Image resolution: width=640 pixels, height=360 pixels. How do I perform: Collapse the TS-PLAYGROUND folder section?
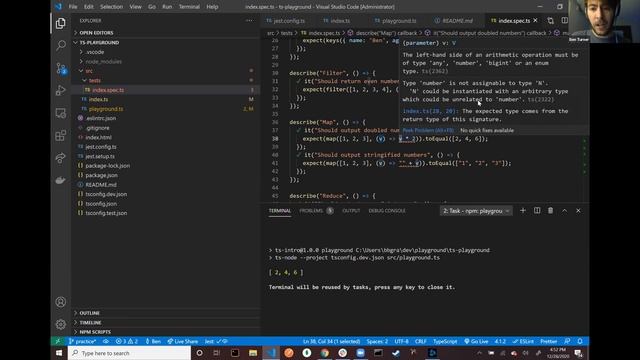pos(166,42)
